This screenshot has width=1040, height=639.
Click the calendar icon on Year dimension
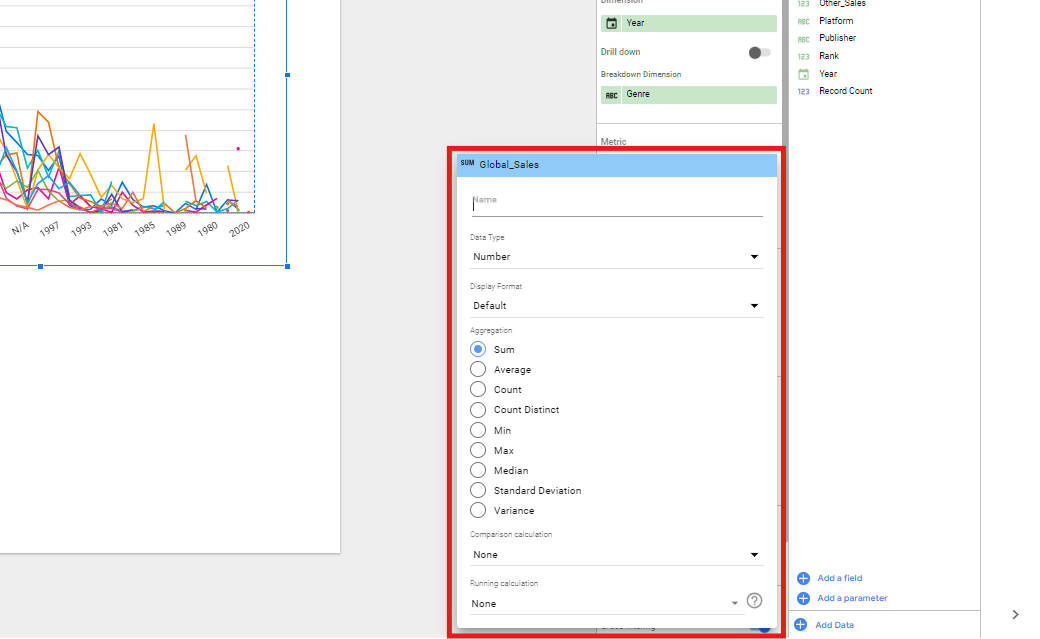(612, 23)
